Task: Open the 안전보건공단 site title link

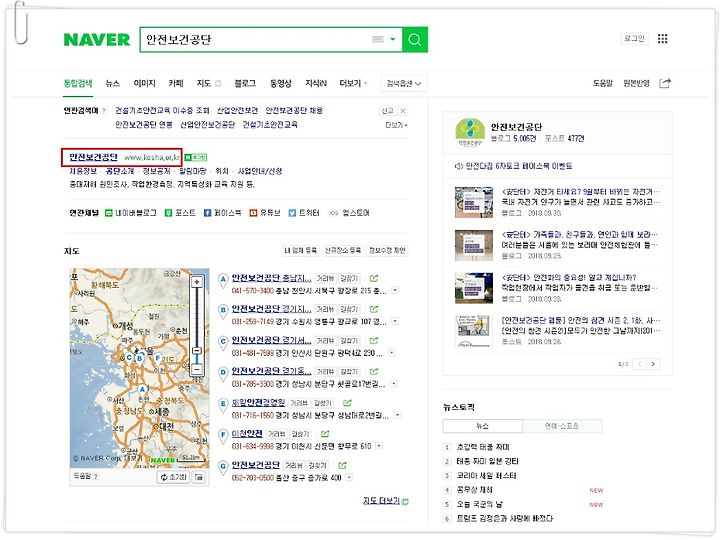Action: (x=94, y=158)
